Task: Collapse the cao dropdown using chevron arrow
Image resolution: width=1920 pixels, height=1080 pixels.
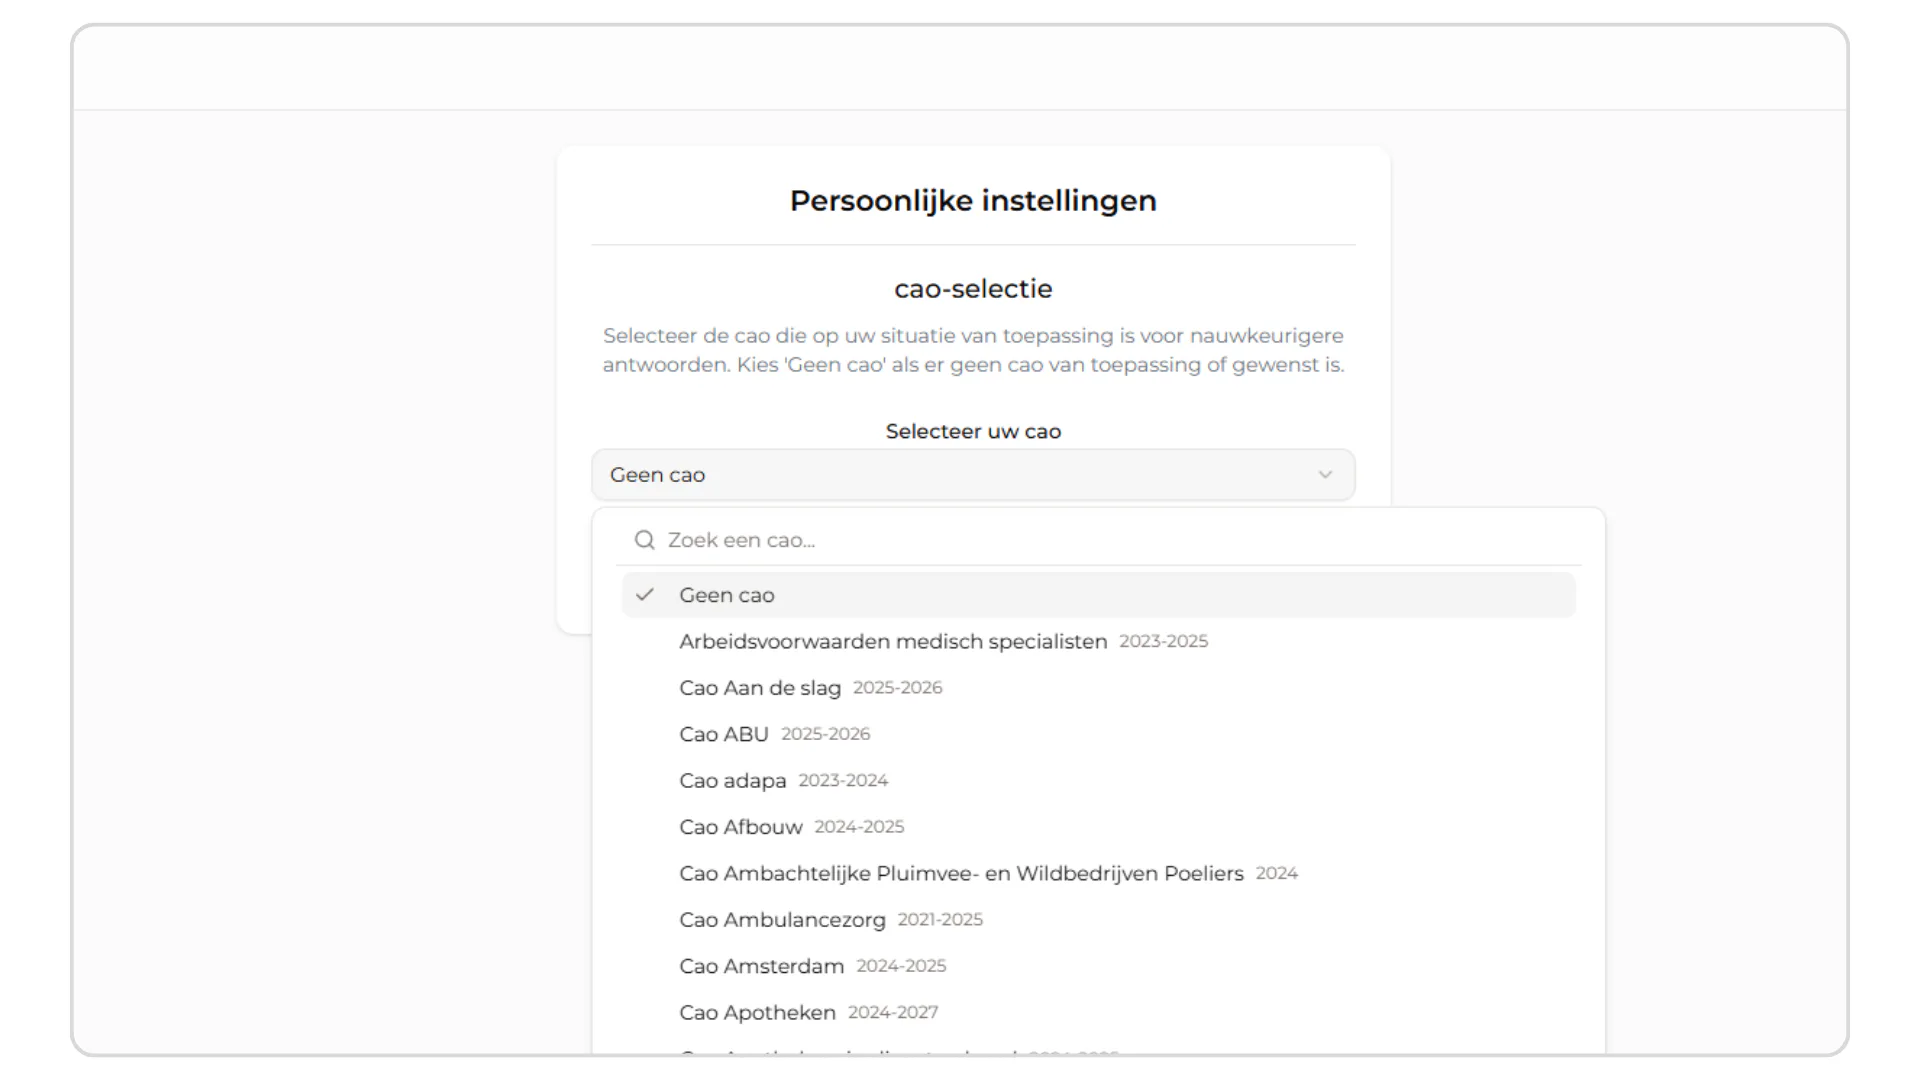Action: (x=1325, y=475)
